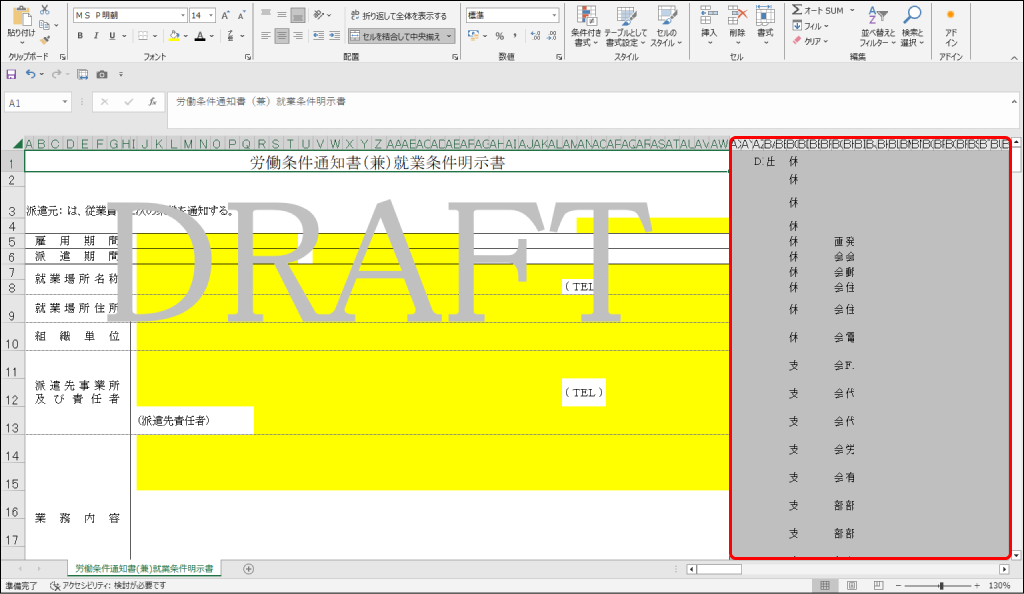The height and width of the screenshot is (594, 1024).
Task: Click the camera icon on the Quick Access Toolbar
Action: pos(104,74)
